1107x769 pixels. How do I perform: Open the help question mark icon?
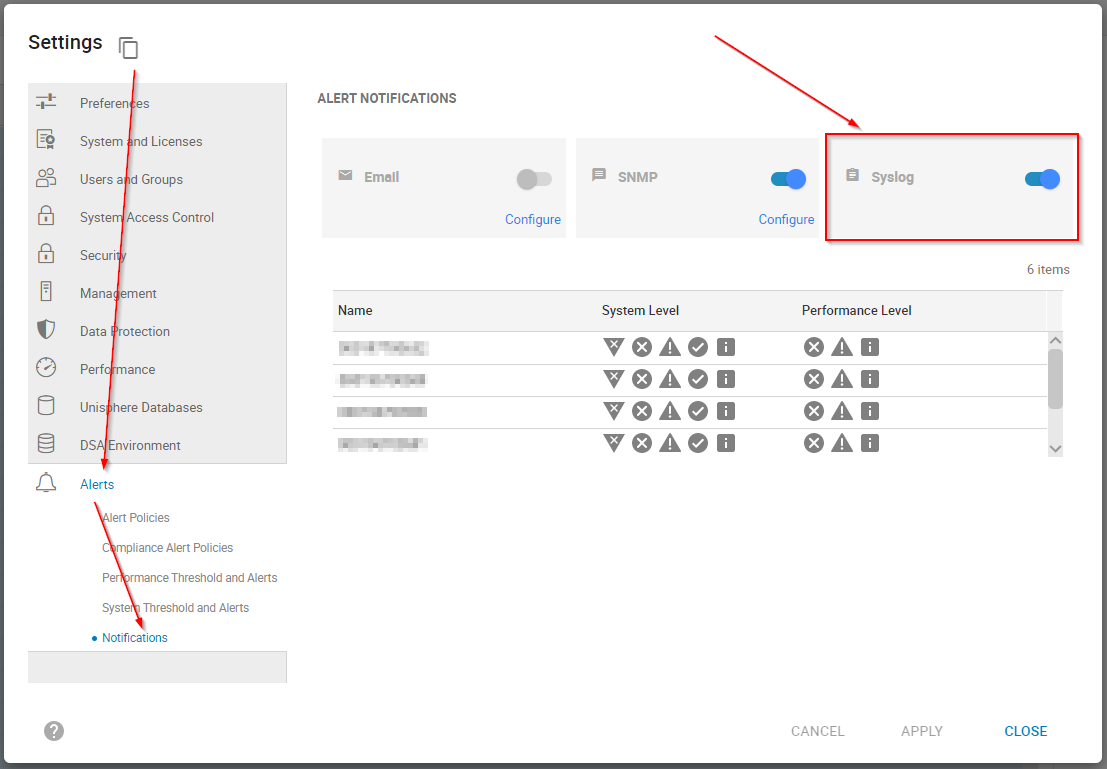click(53, 731)
